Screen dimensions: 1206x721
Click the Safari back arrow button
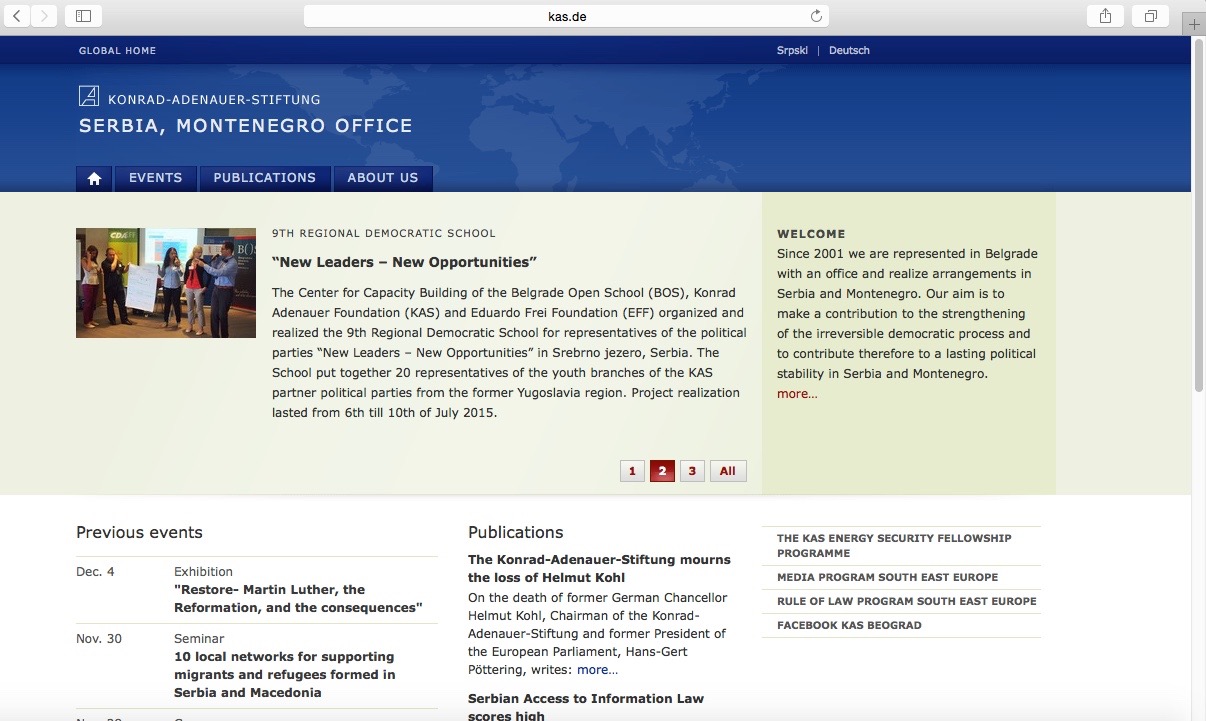pos(17,16)
